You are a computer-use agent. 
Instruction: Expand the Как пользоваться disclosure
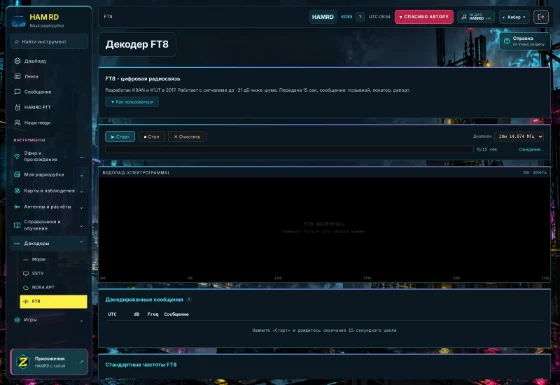click(132, 102)
